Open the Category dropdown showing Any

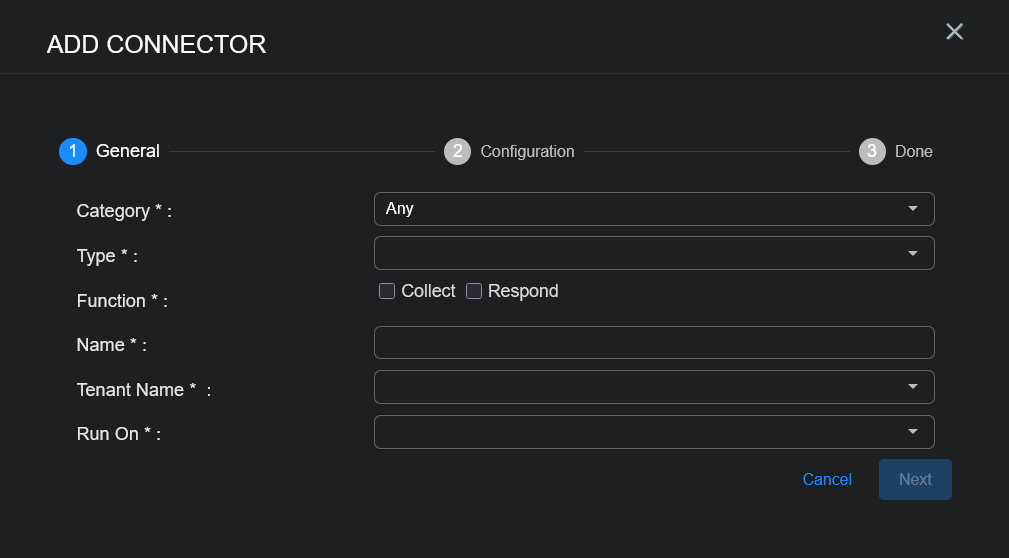640,209
